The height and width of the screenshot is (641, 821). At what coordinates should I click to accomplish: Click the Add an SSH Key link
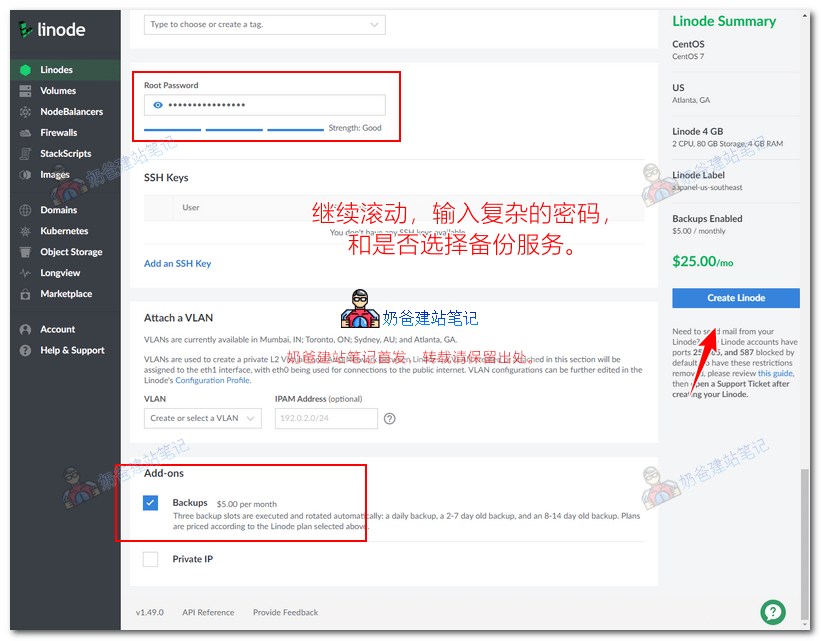[177, 264]
